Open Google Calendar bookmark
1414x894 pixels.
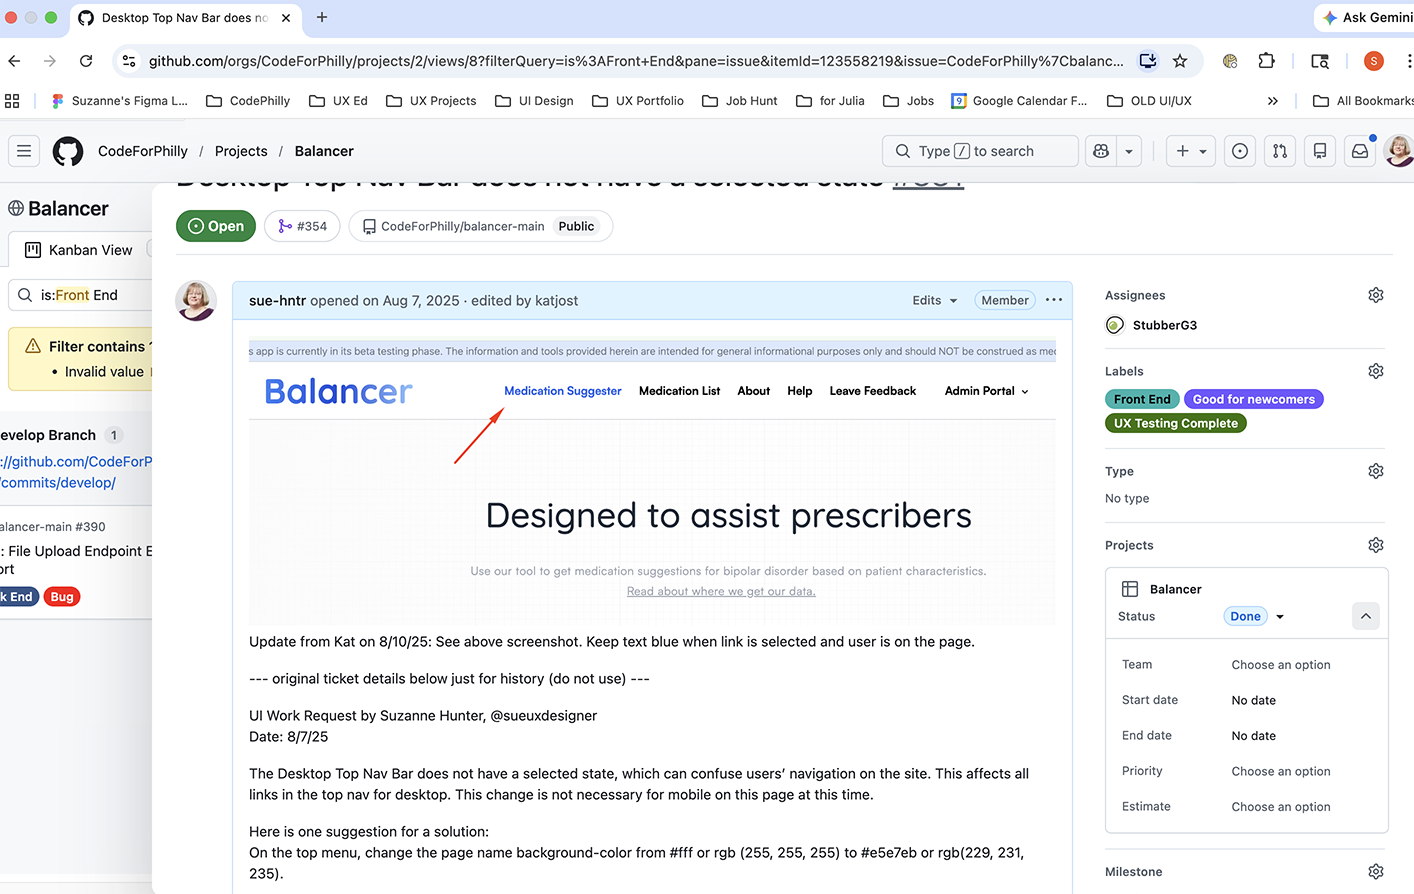pos(1019,101)
